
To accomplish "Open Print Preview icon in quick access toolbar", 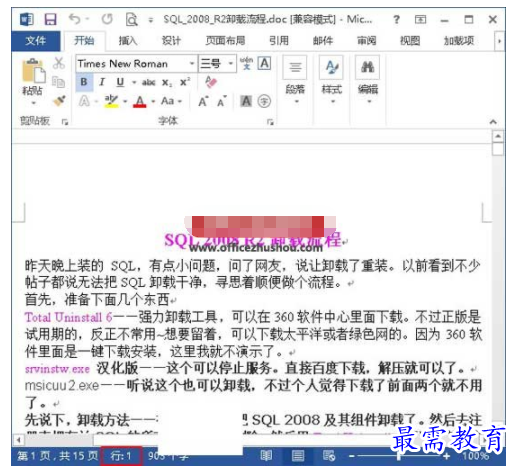I will point(131,19).
